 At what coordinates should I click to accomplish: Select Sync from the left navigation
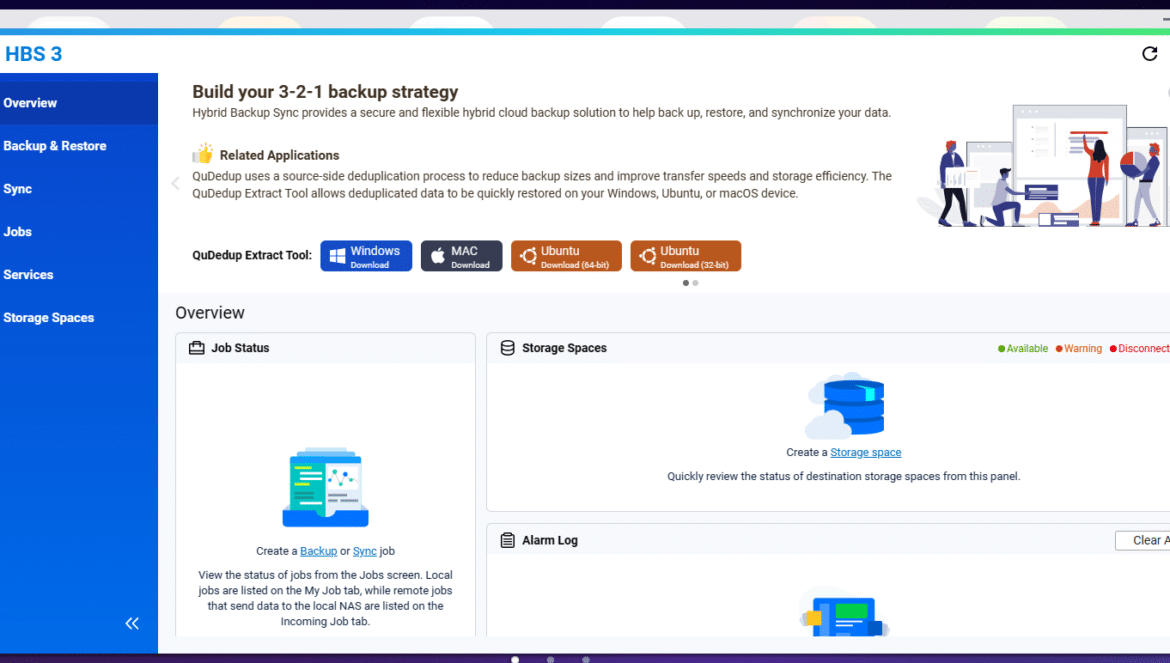click(79, 189)
